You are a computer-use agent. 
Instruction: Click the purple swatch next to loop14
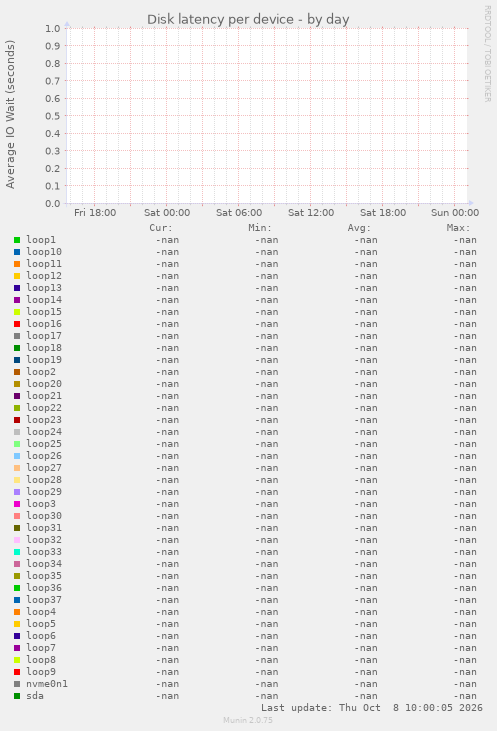coord(17,300)
